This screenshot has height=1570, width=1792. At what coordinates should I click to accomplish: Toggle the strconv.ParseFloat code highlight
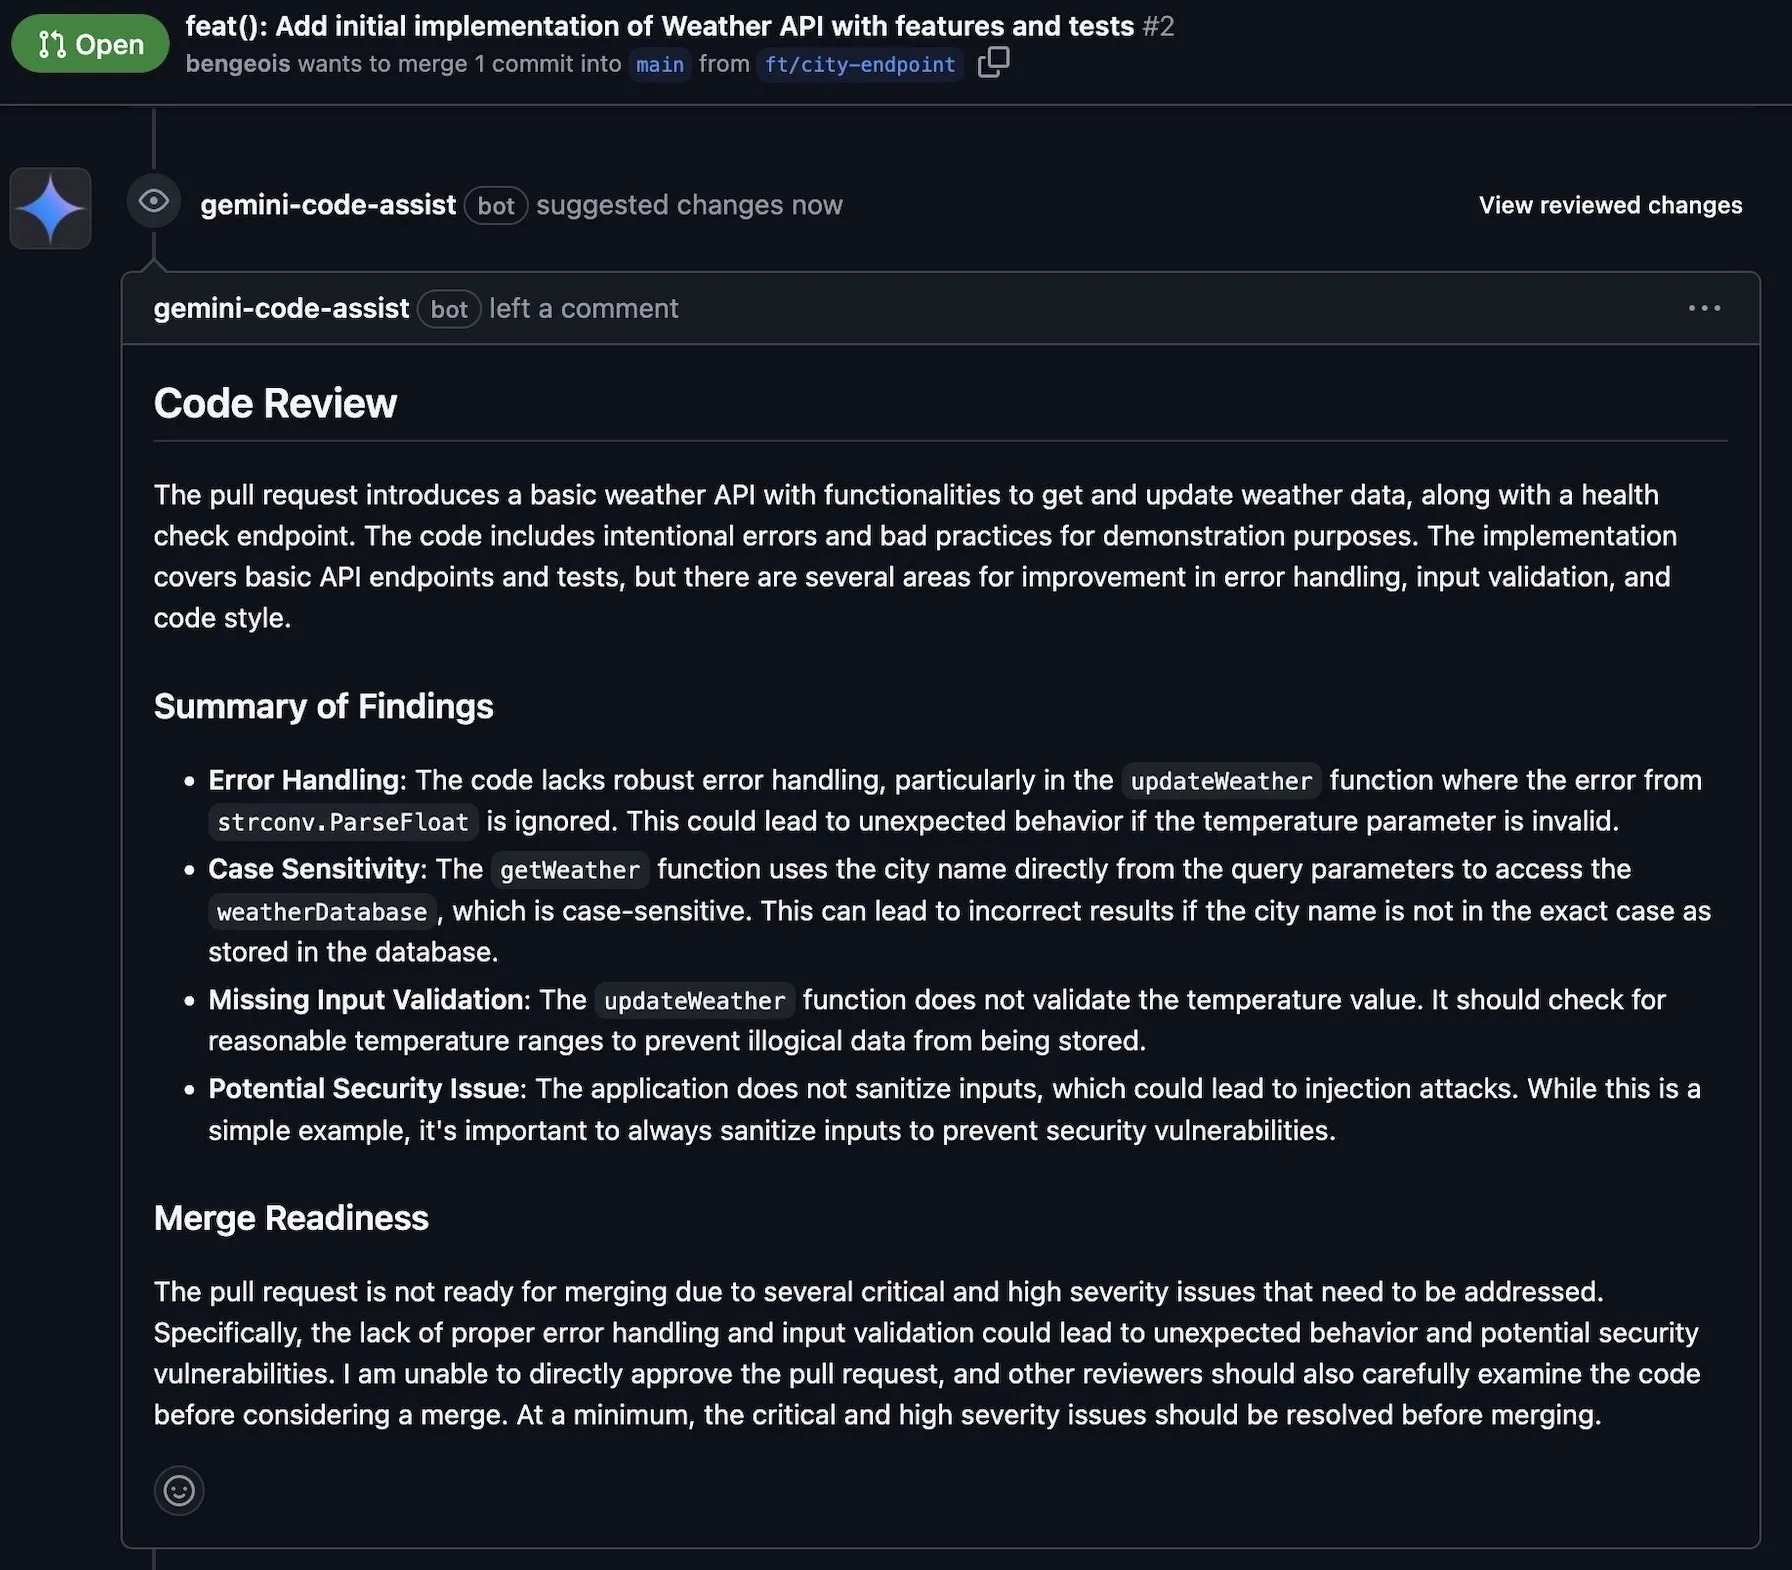[341, 822]
